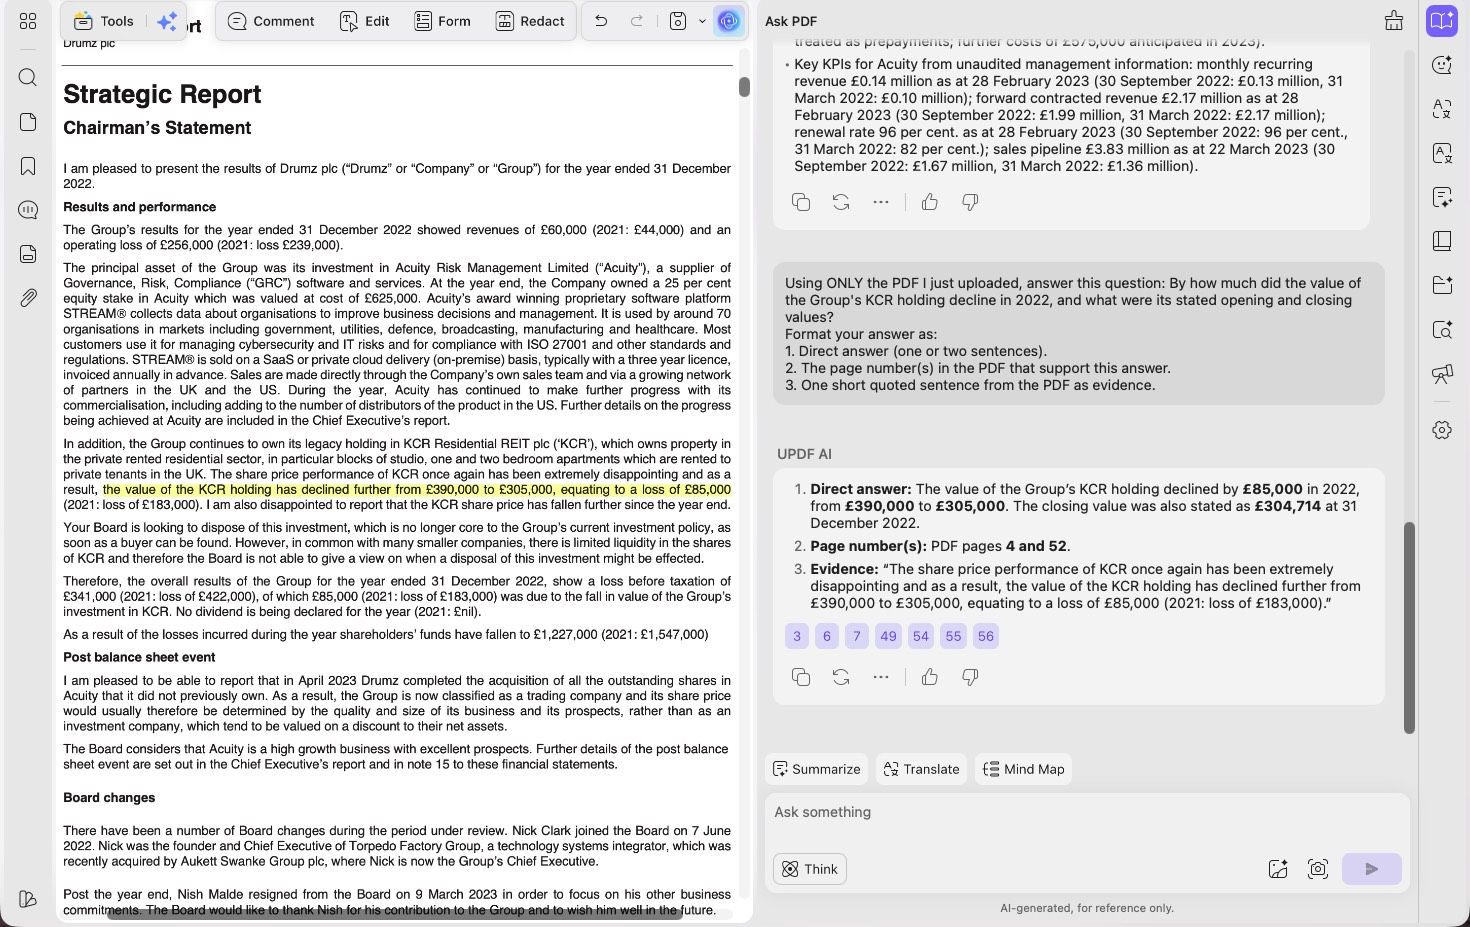Image resolution: width=1470 pixels, height=927 pixels.
Task: Redo the last action
Action: coord(637,21)
